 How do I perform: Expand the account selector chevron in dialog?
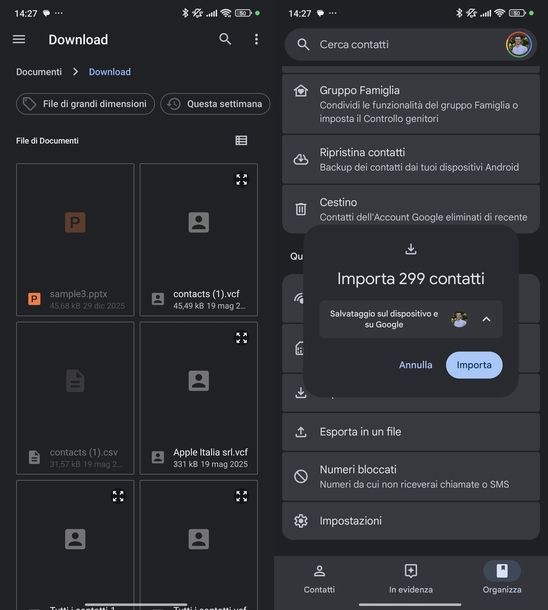pos(486,319)
